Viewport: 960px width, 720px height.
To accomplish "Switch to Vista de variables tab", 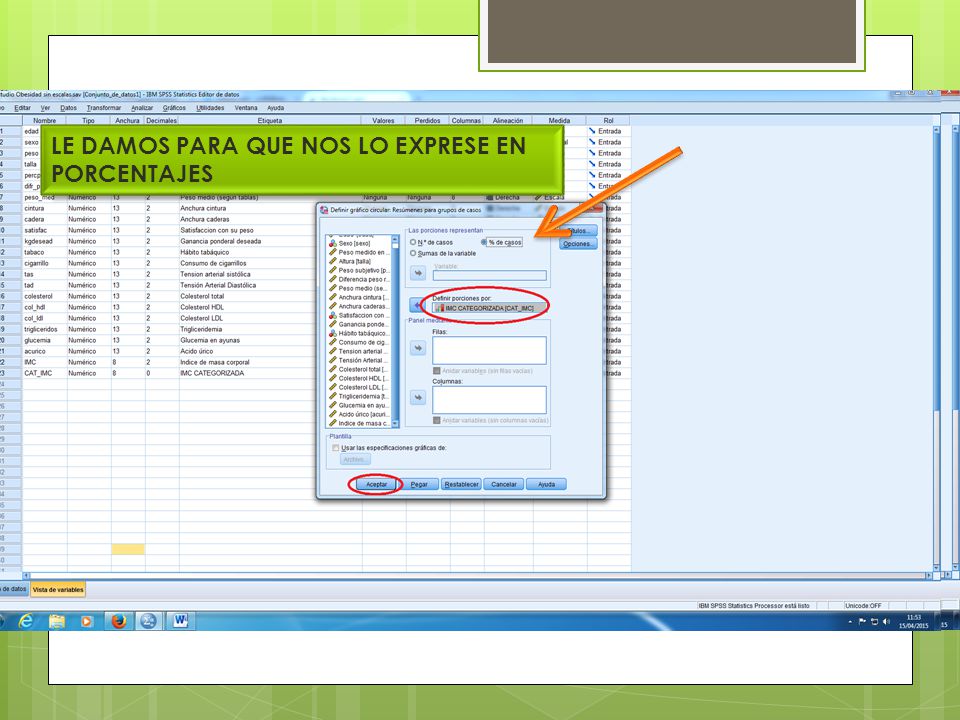I will (58, 590).
